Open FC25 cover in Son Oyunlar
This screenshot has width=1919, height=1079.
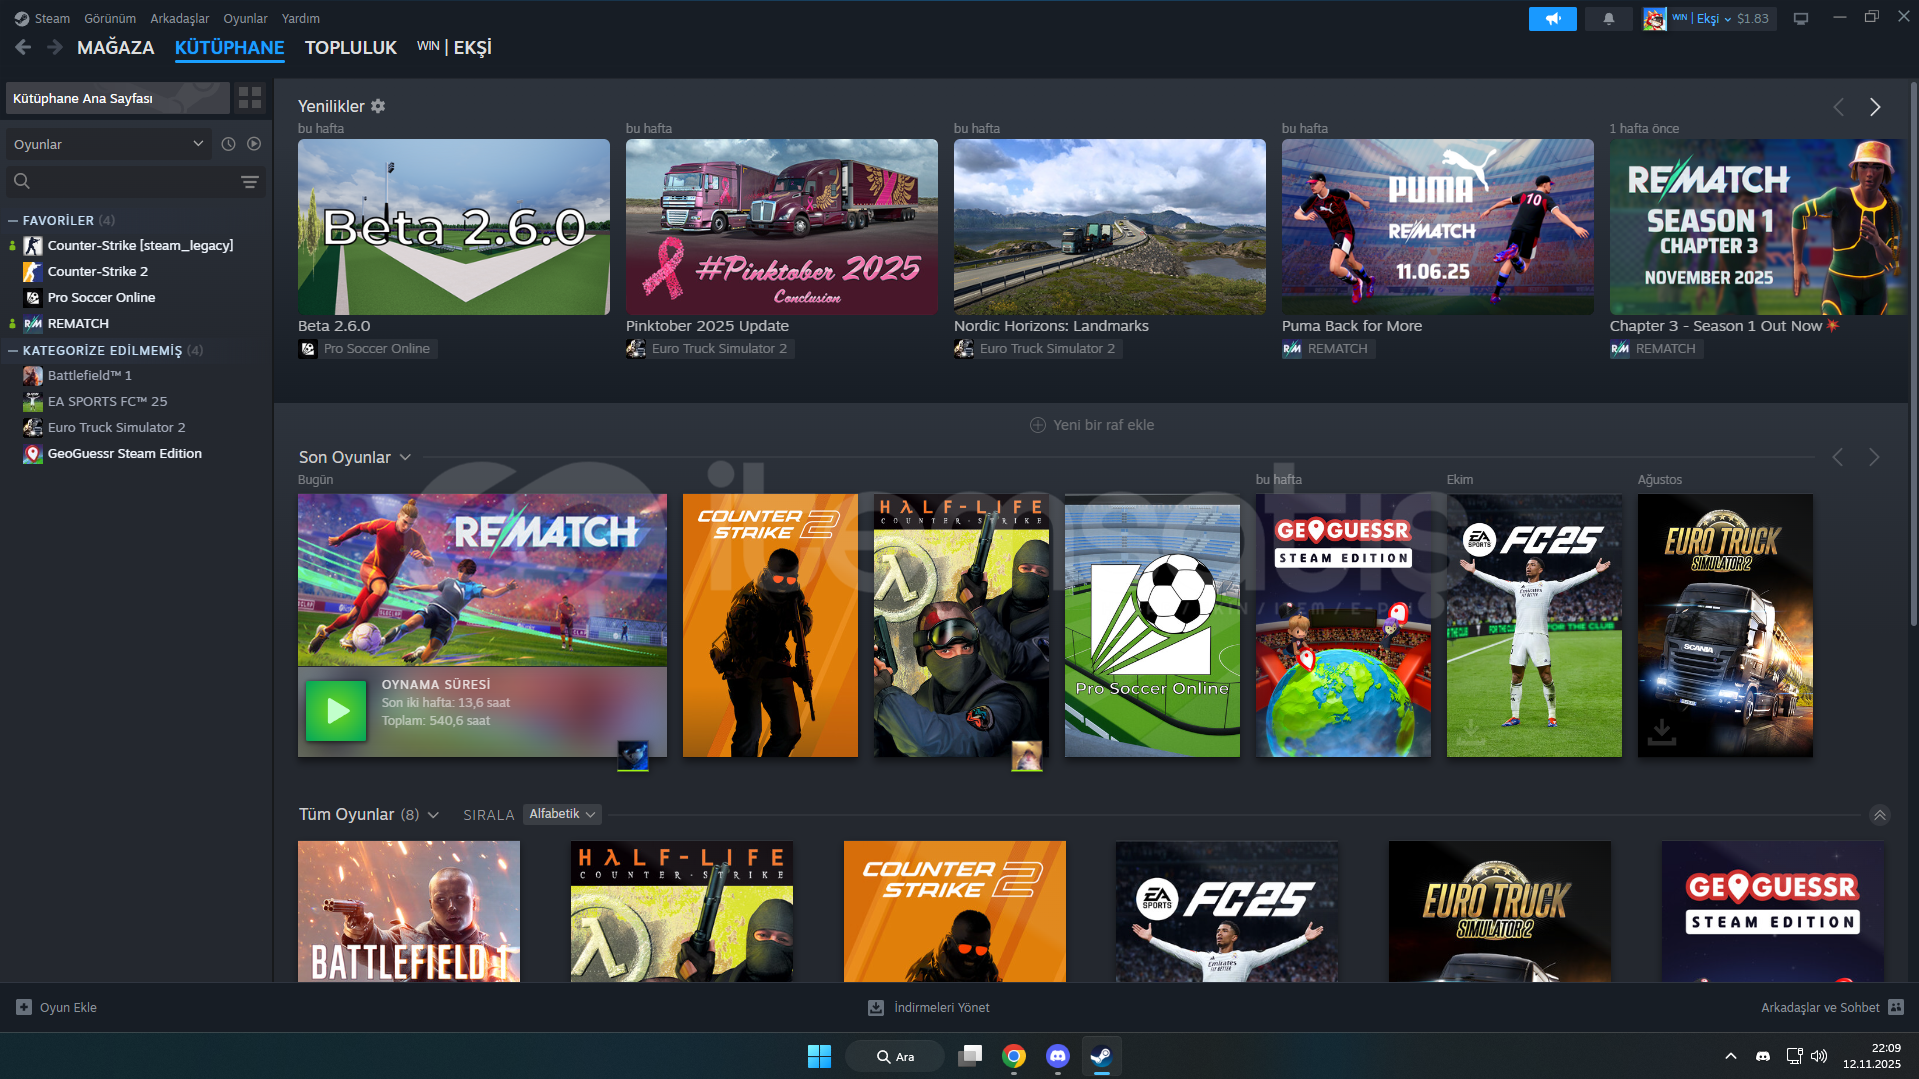[x=1534, y=626]
